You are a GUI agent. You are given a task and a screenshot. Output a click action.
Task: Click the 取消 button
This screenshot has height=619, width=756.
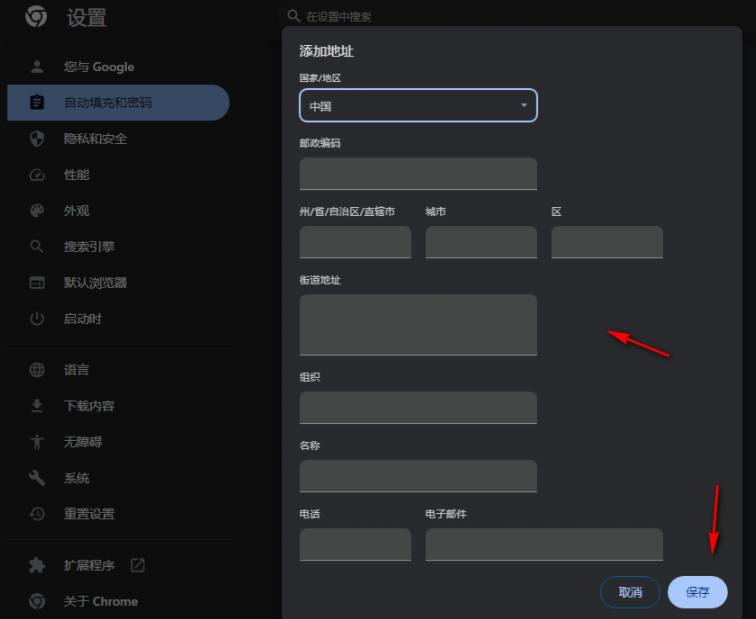click(630, 592)
